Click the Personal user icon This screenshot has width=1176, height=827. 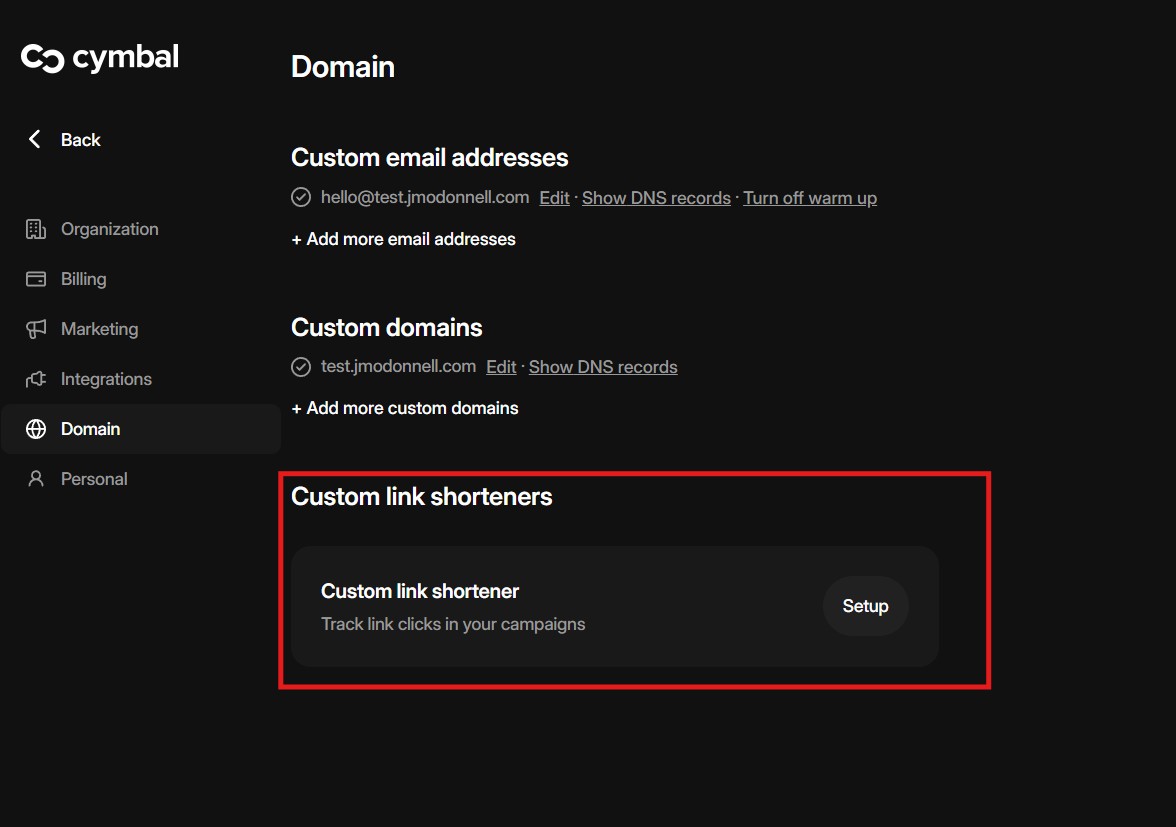click(36, 479)
